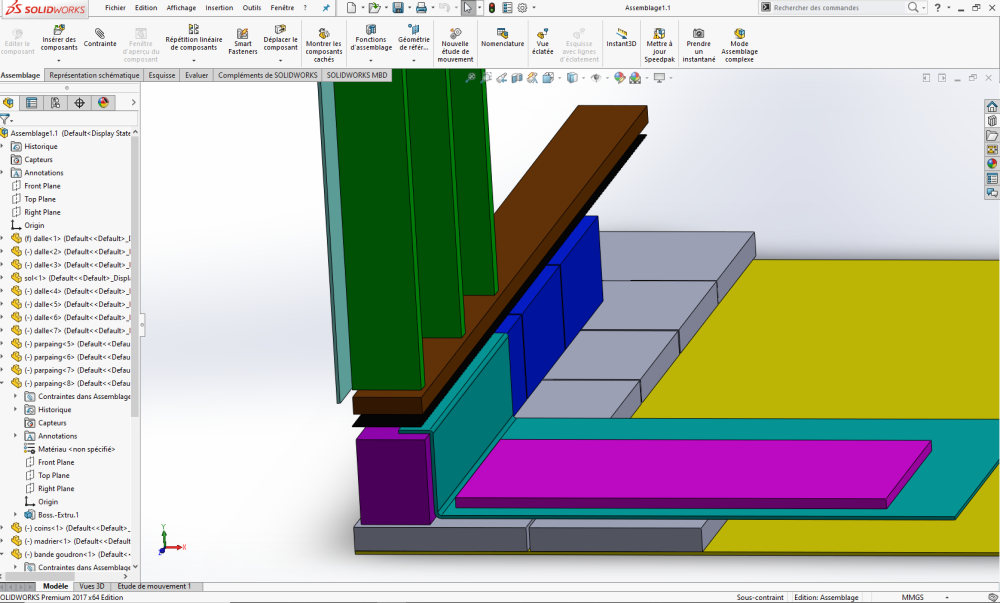Expand more manager tabs chevron
Screen dimensions: 1000x603
point(133,103)
